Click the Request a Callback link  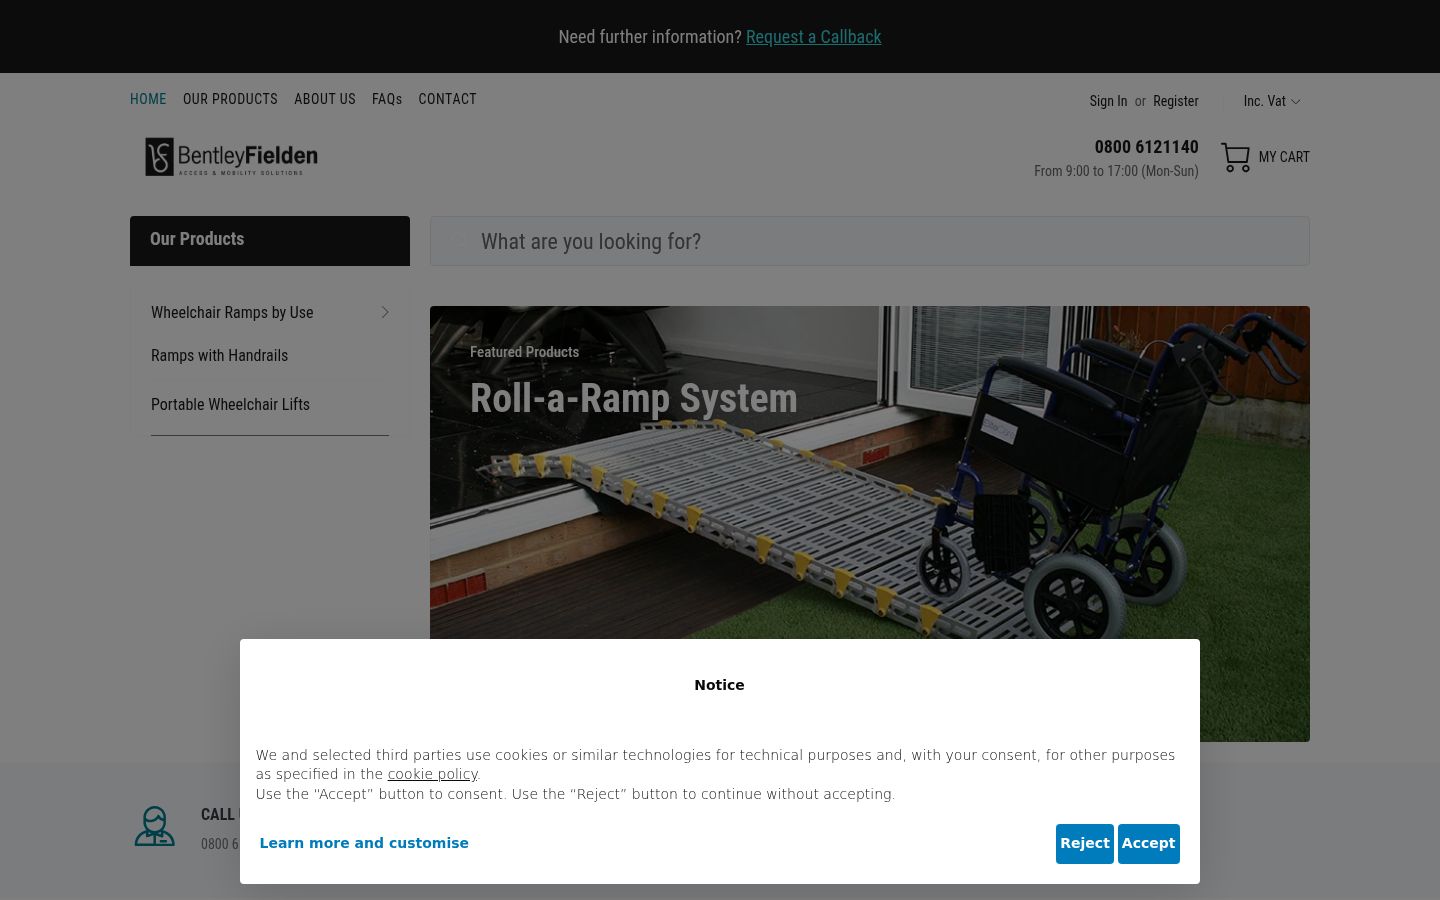[x=813, y=37]
